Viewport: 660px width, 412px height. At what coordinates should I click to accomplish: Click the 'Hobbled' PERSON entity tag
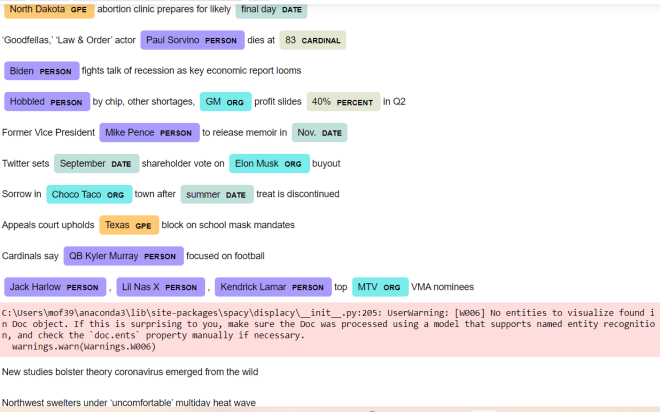pos(47,101)
